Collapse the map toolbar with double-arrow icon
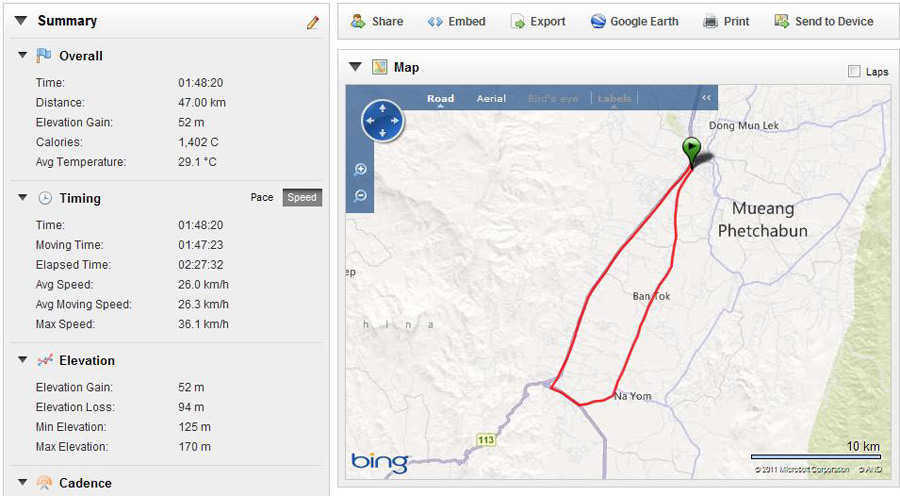 [x=707, y=98]
